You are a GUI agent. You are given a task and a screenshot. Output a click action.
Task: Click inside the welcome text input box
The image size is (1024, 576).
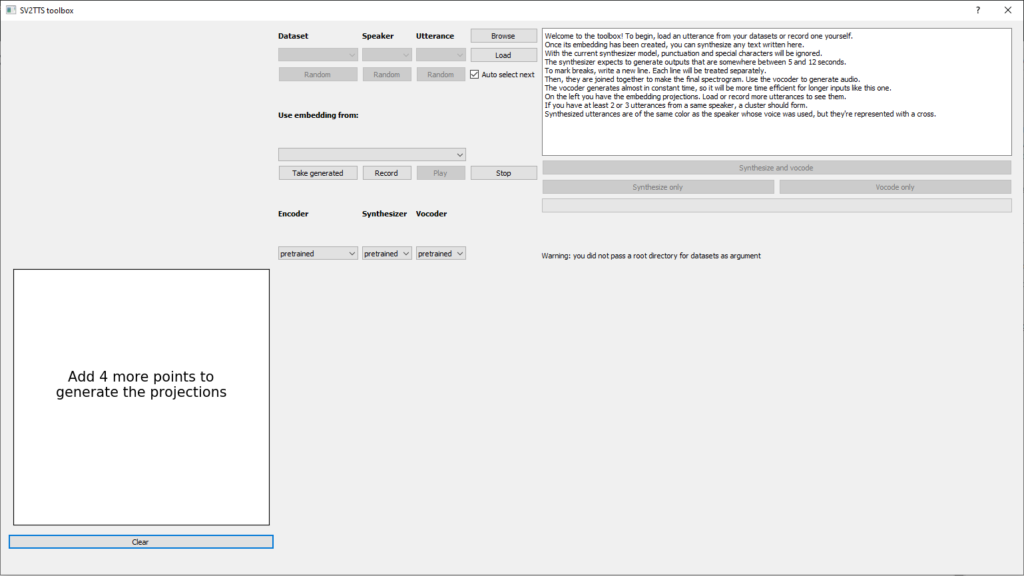(x=776, y=92)
